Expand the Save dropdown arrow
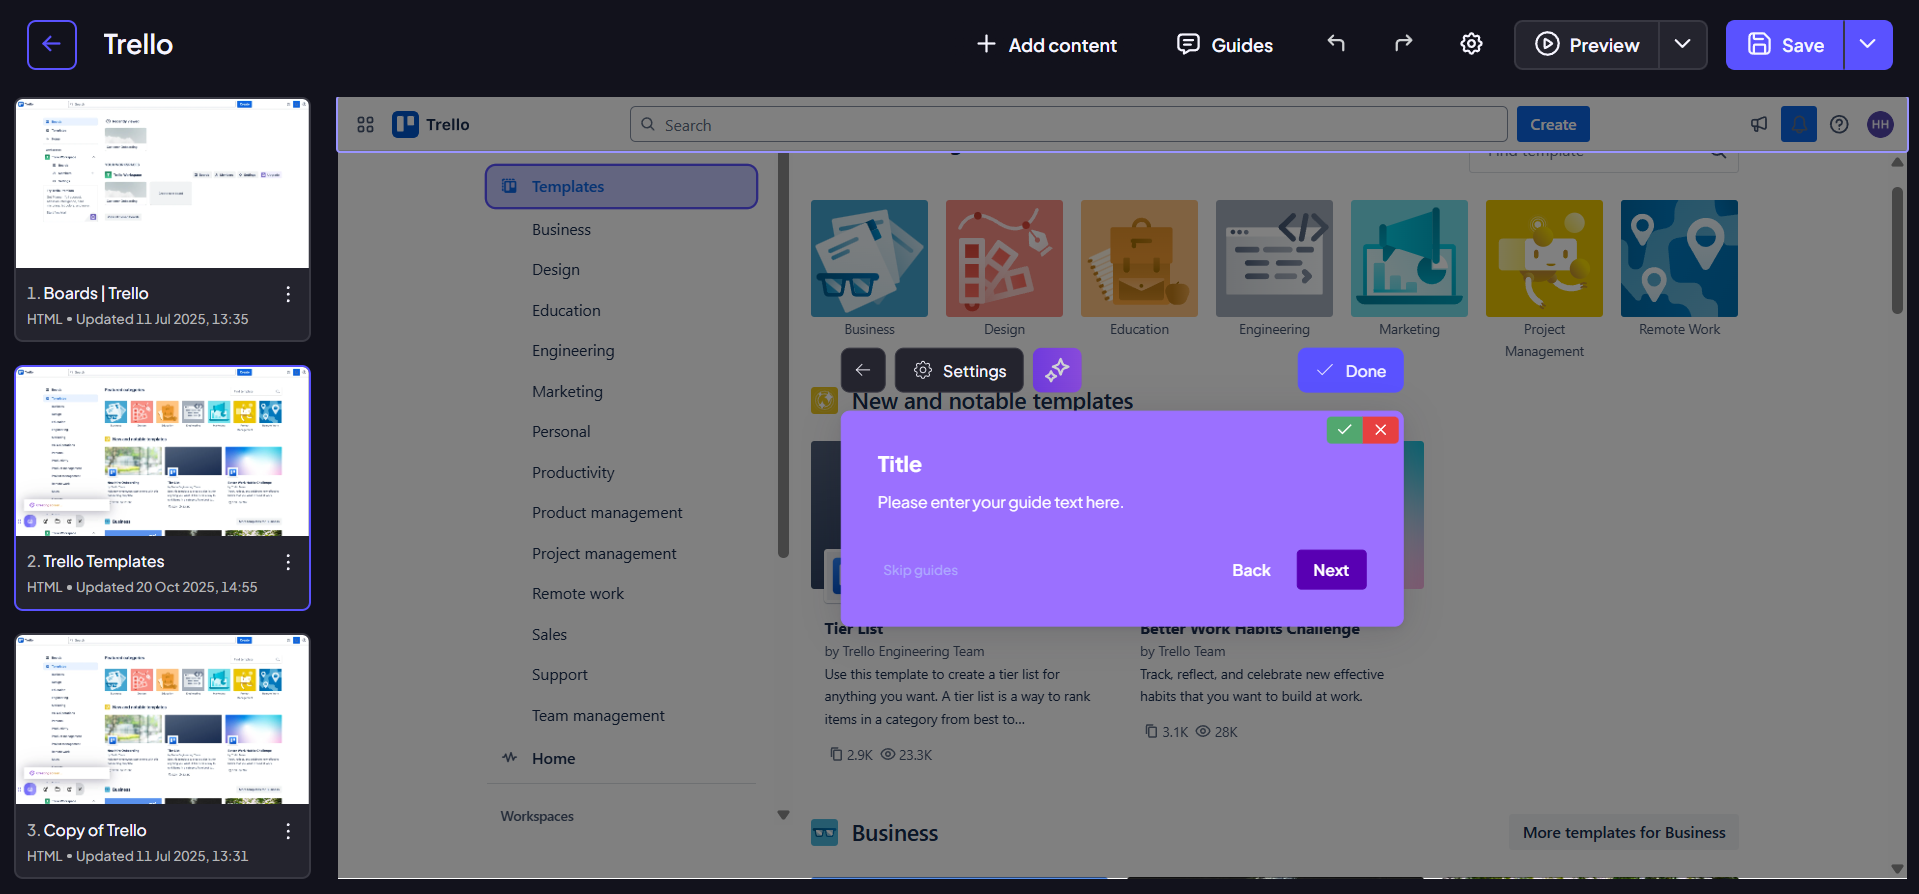The width and height of the screenshot is (1919, 894). 1868,45
